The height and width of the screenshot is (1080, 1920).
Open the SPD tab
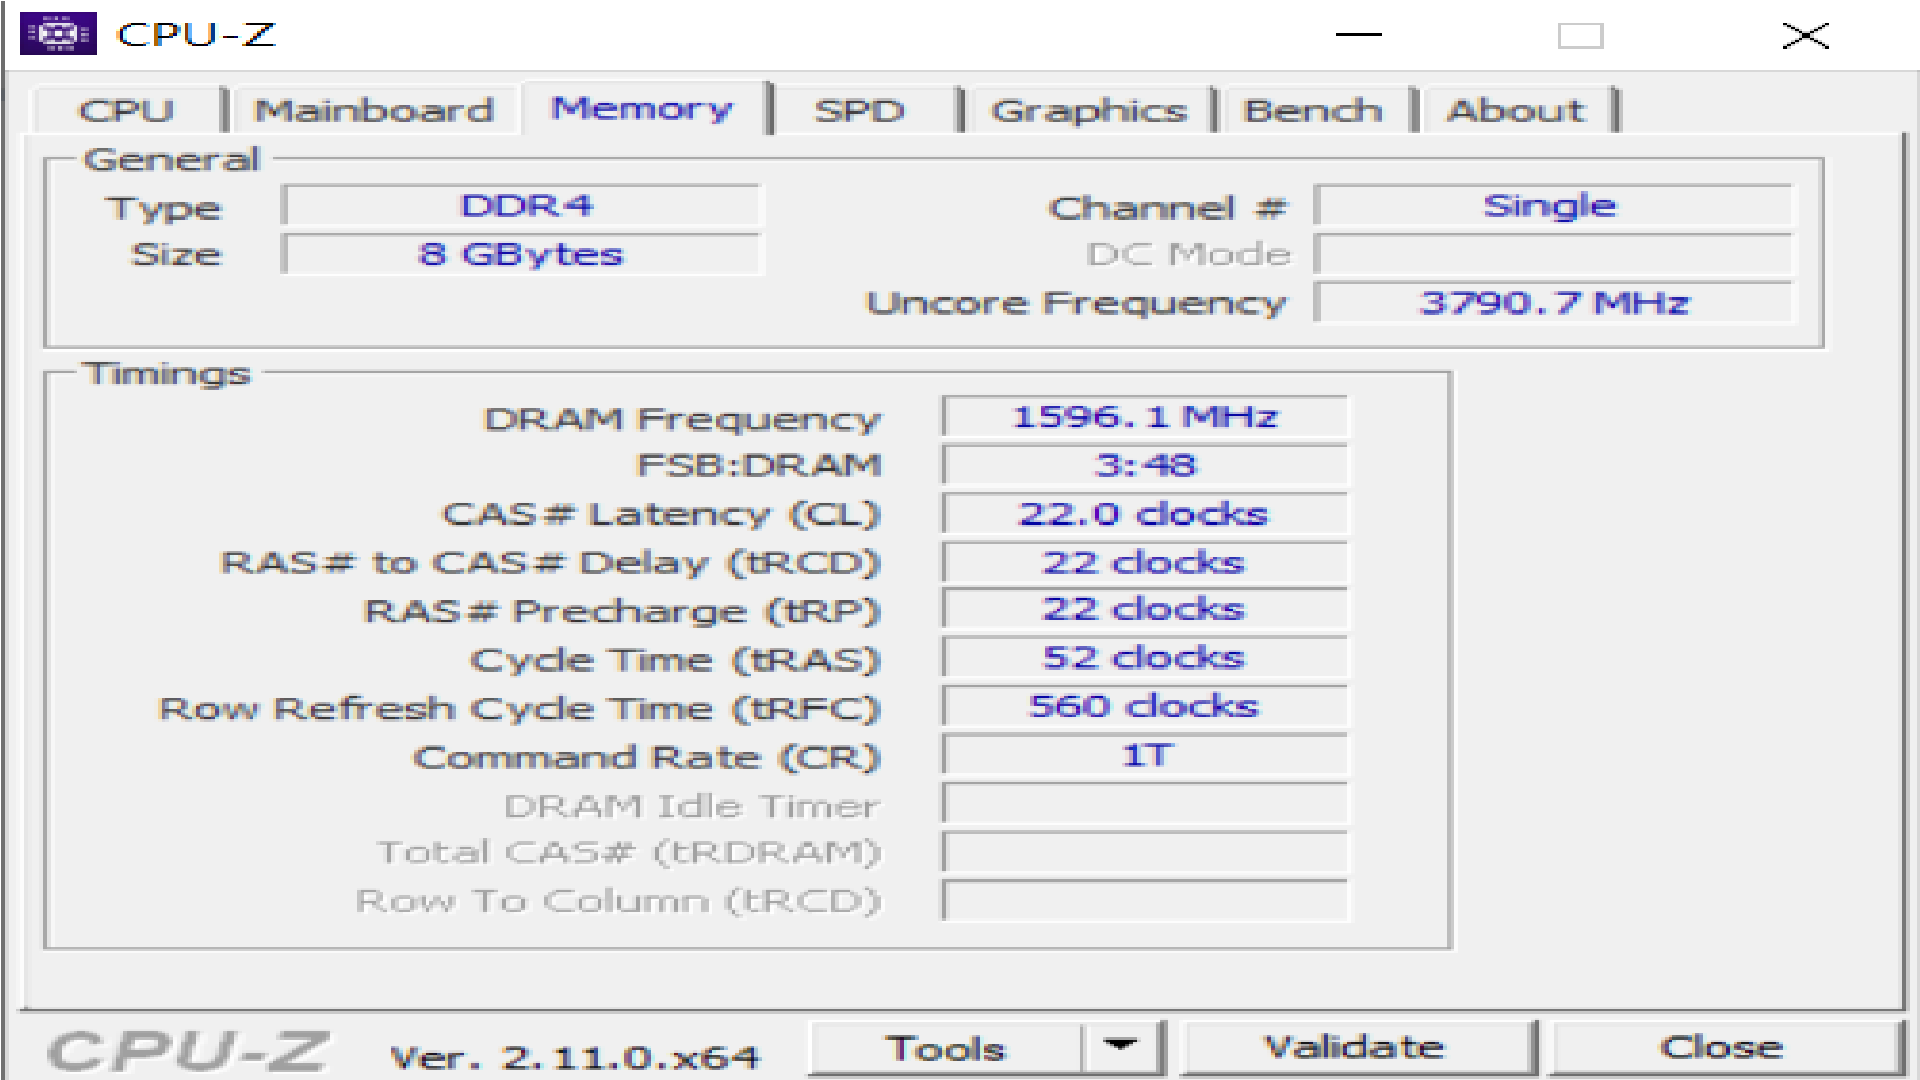(x=859, y=110)
